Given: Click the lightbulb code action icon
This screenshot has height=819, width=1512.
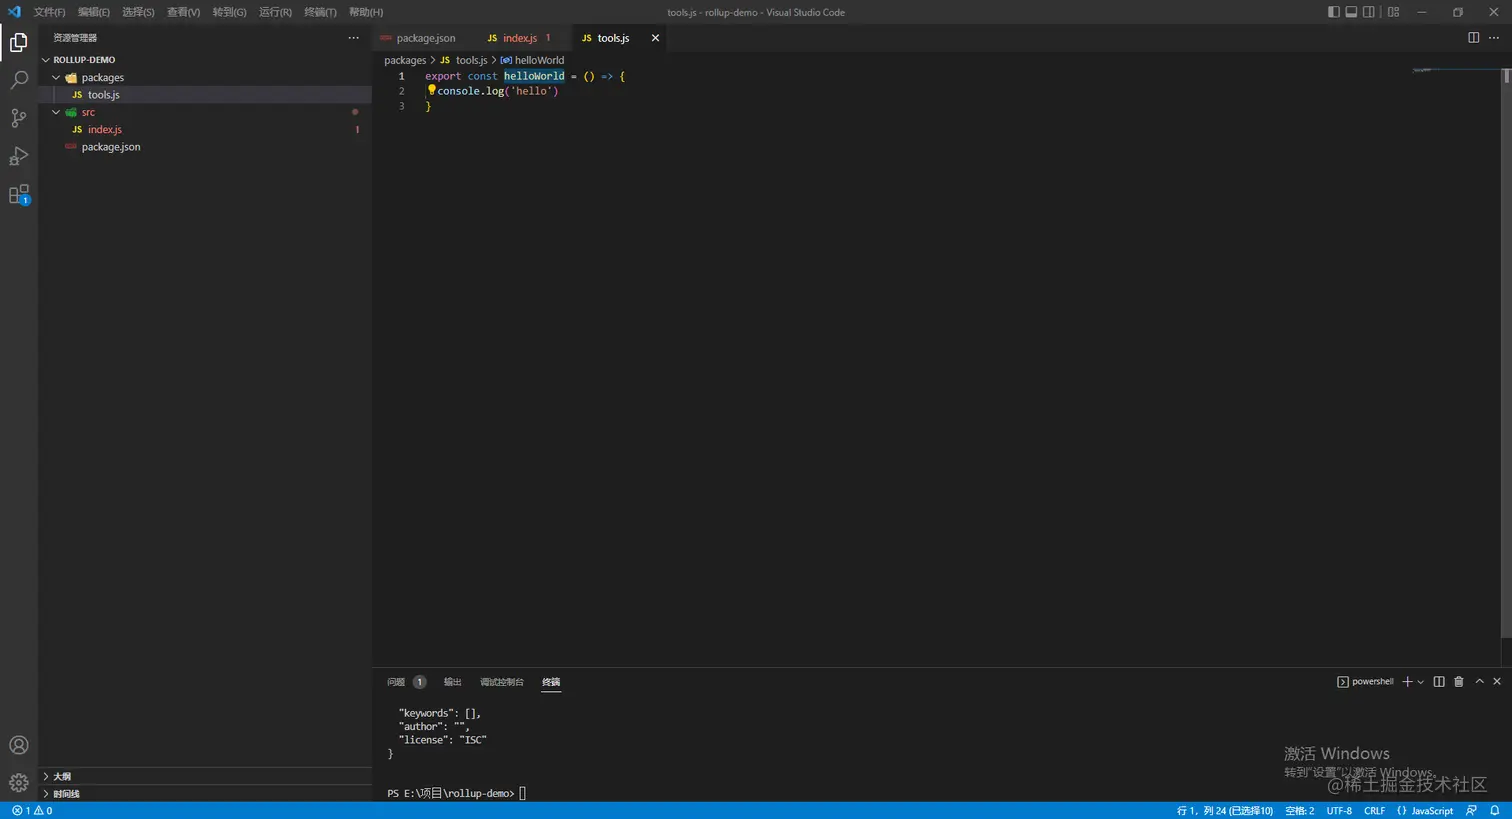Looking at the screenshot, I should 432,90.
